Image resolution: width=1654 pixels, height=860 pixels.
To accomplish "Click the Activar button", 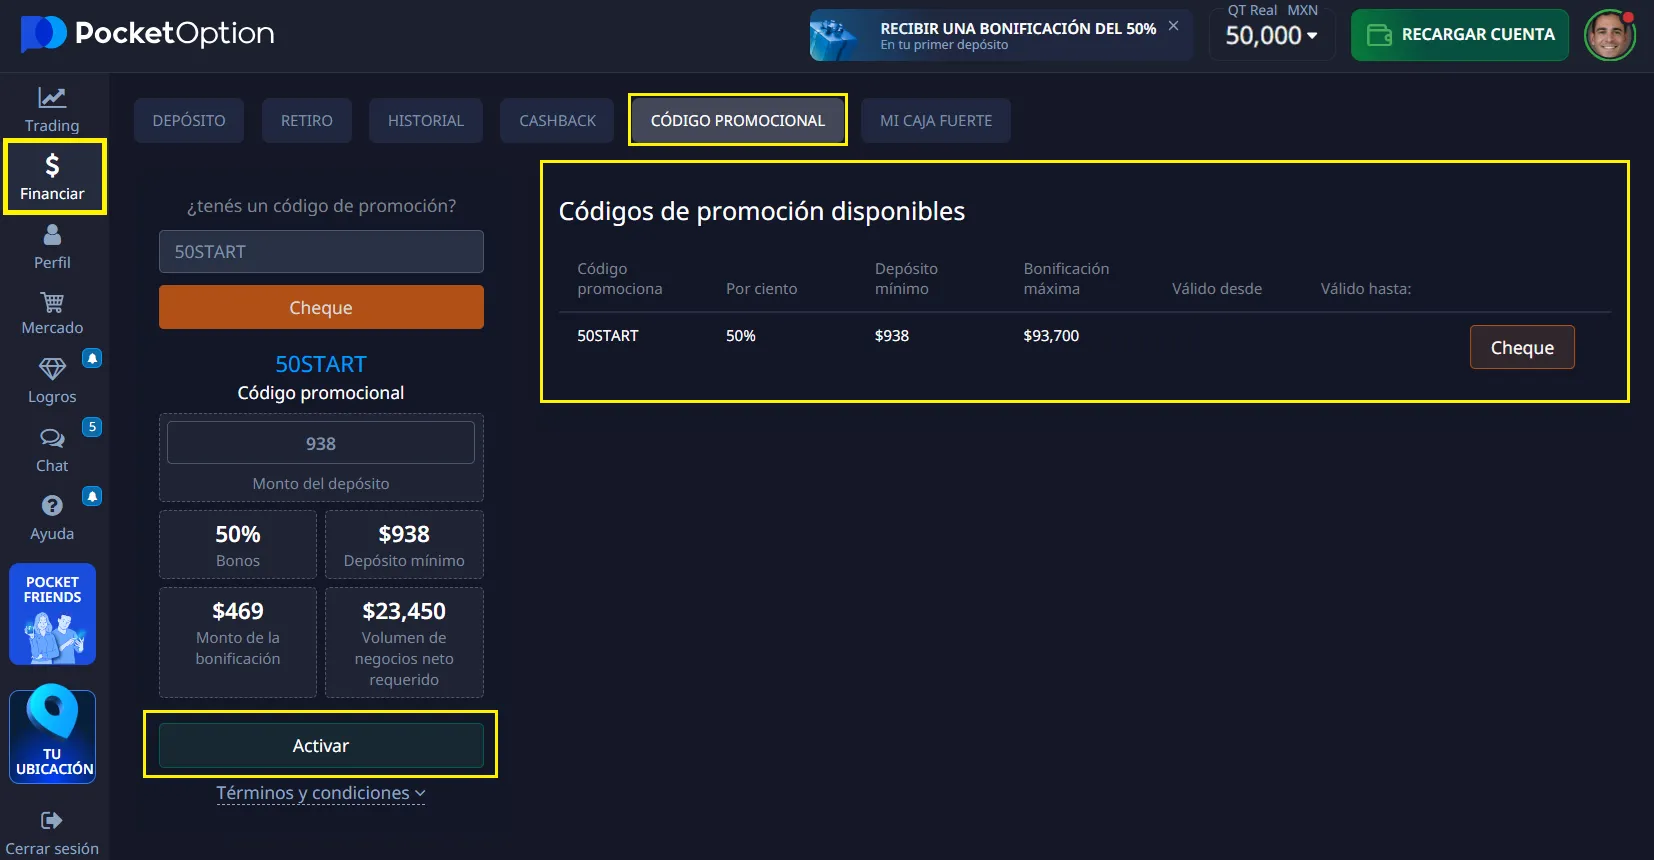I will click(321, 746).
